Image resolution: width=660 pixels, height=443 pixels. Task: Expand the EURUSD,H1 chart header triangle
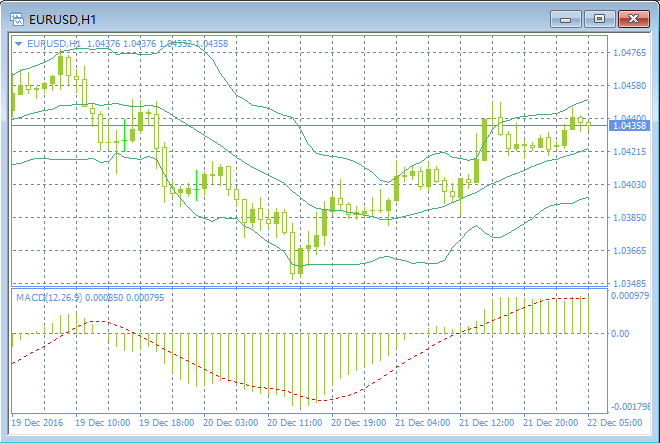point(18,44)
